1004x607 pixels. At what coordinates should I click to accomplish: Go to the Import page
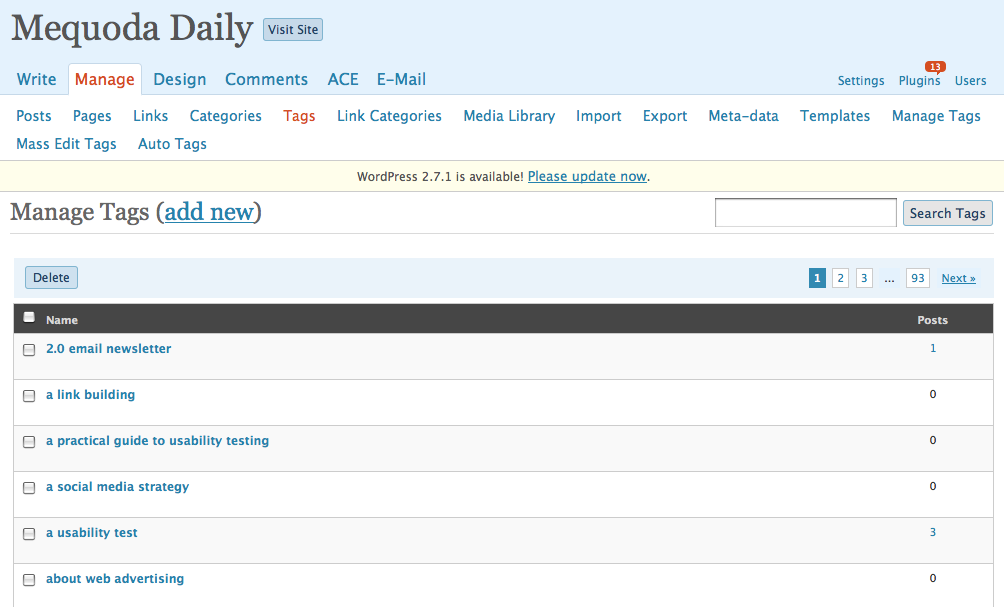point(599,116)
